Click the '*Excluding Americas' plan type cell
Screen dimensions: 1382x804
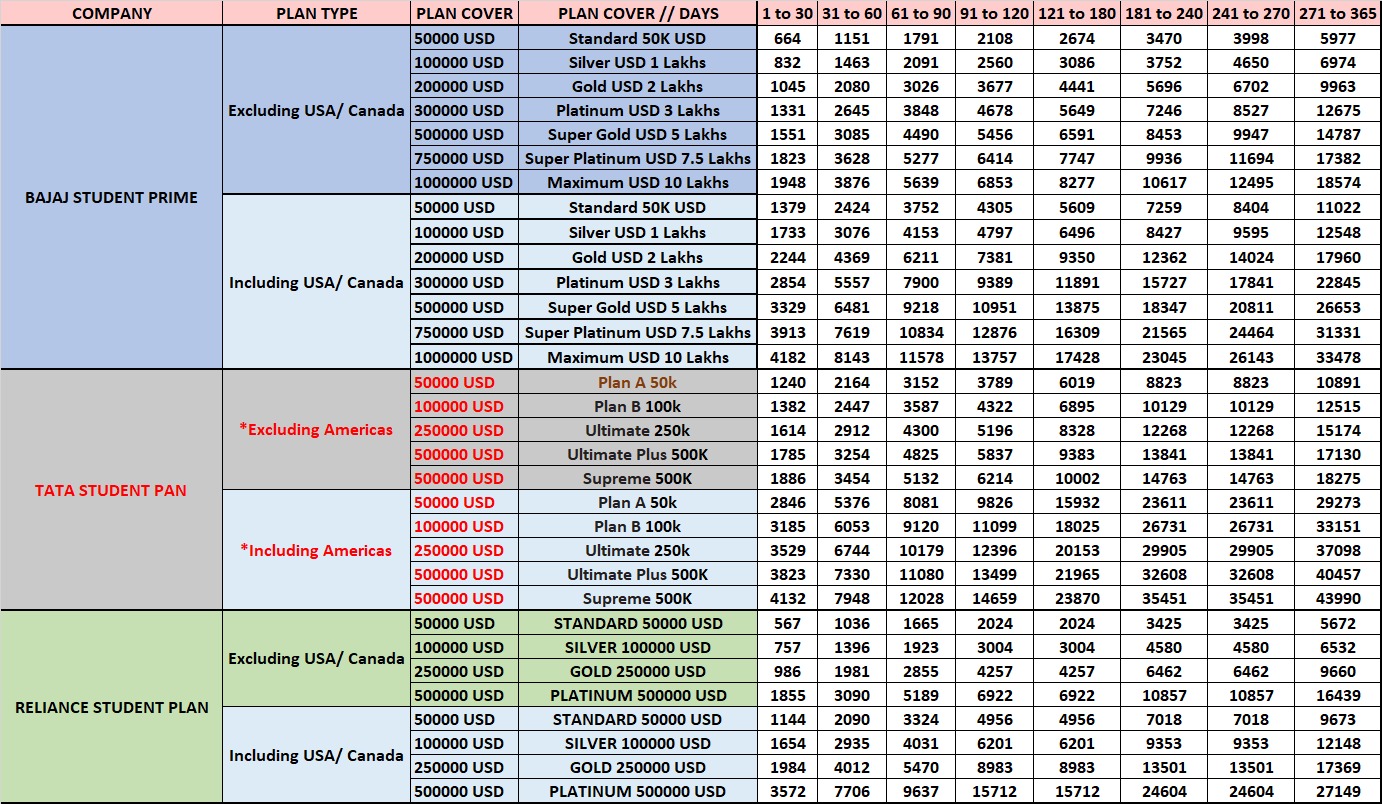pyautogui.click(x=316, y=430)
